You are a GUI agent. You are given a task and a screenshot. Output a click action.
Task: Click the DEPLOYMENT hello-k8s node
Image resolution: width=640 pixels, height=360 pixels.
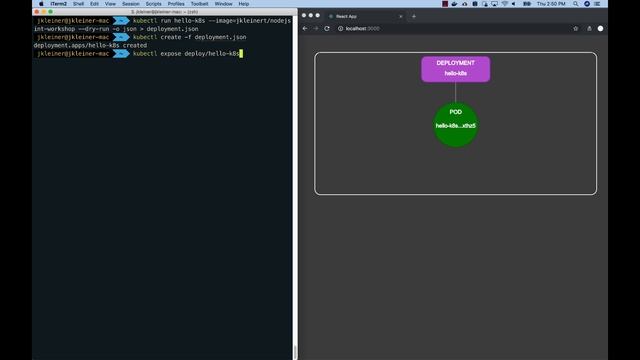tap(456, 69)
